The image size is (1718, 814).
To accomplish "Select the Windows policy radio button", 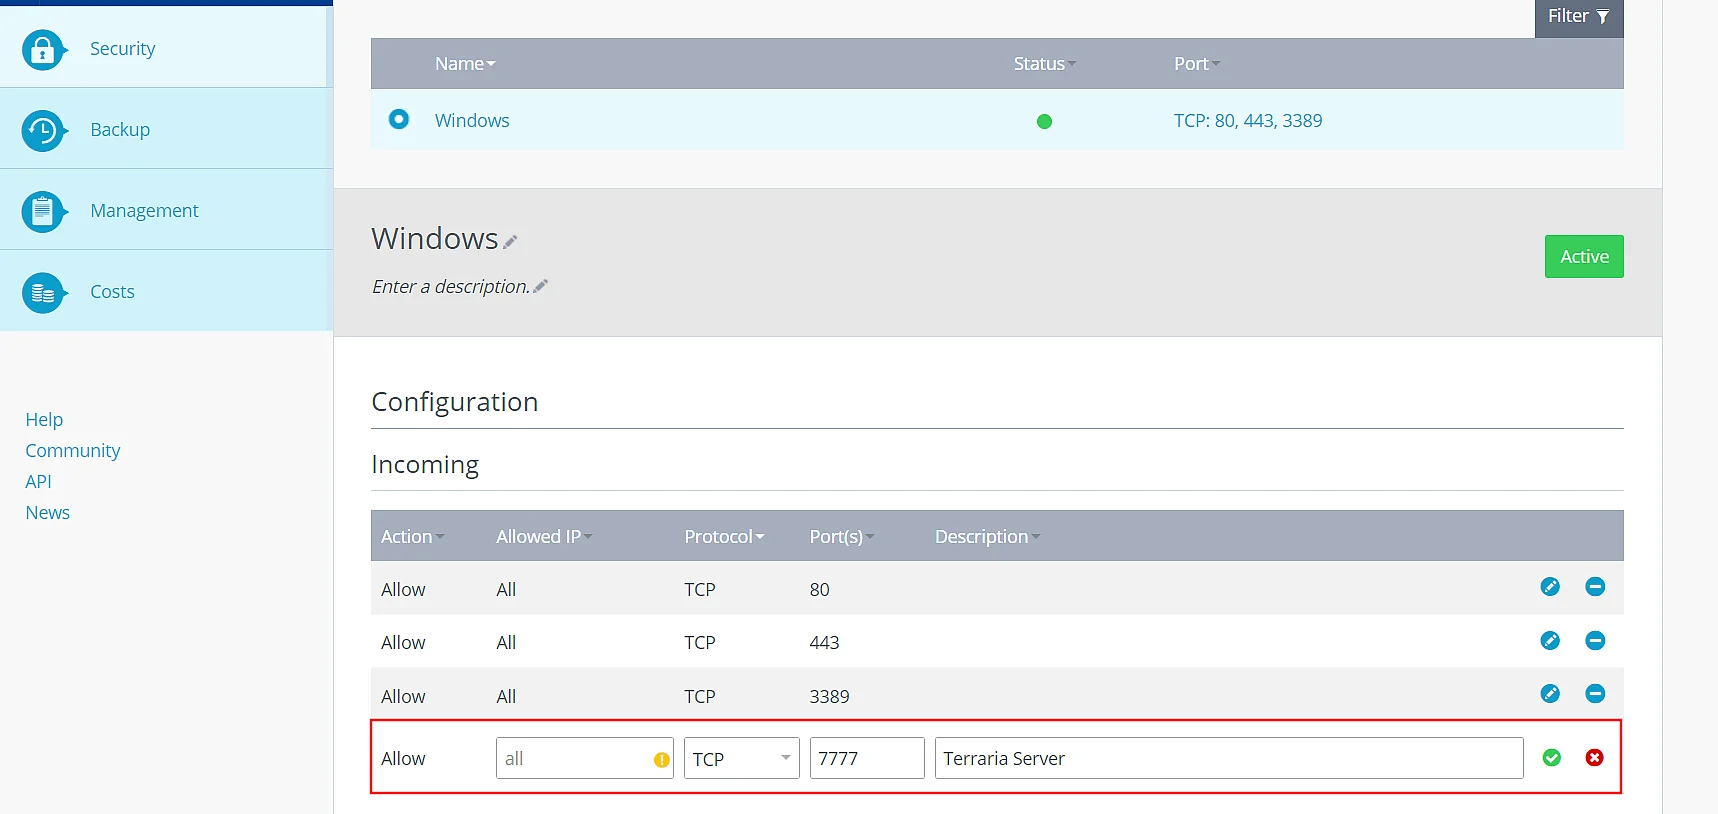I will point(399,119).
